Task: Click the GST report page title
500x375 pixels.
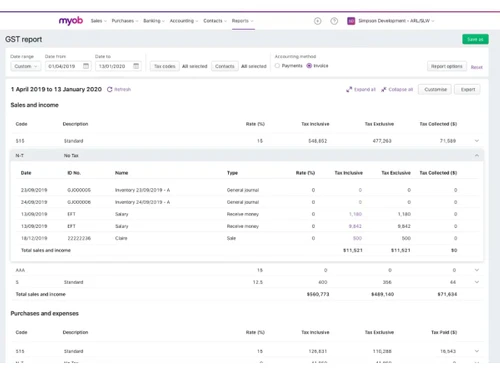Action: point(24,39)
